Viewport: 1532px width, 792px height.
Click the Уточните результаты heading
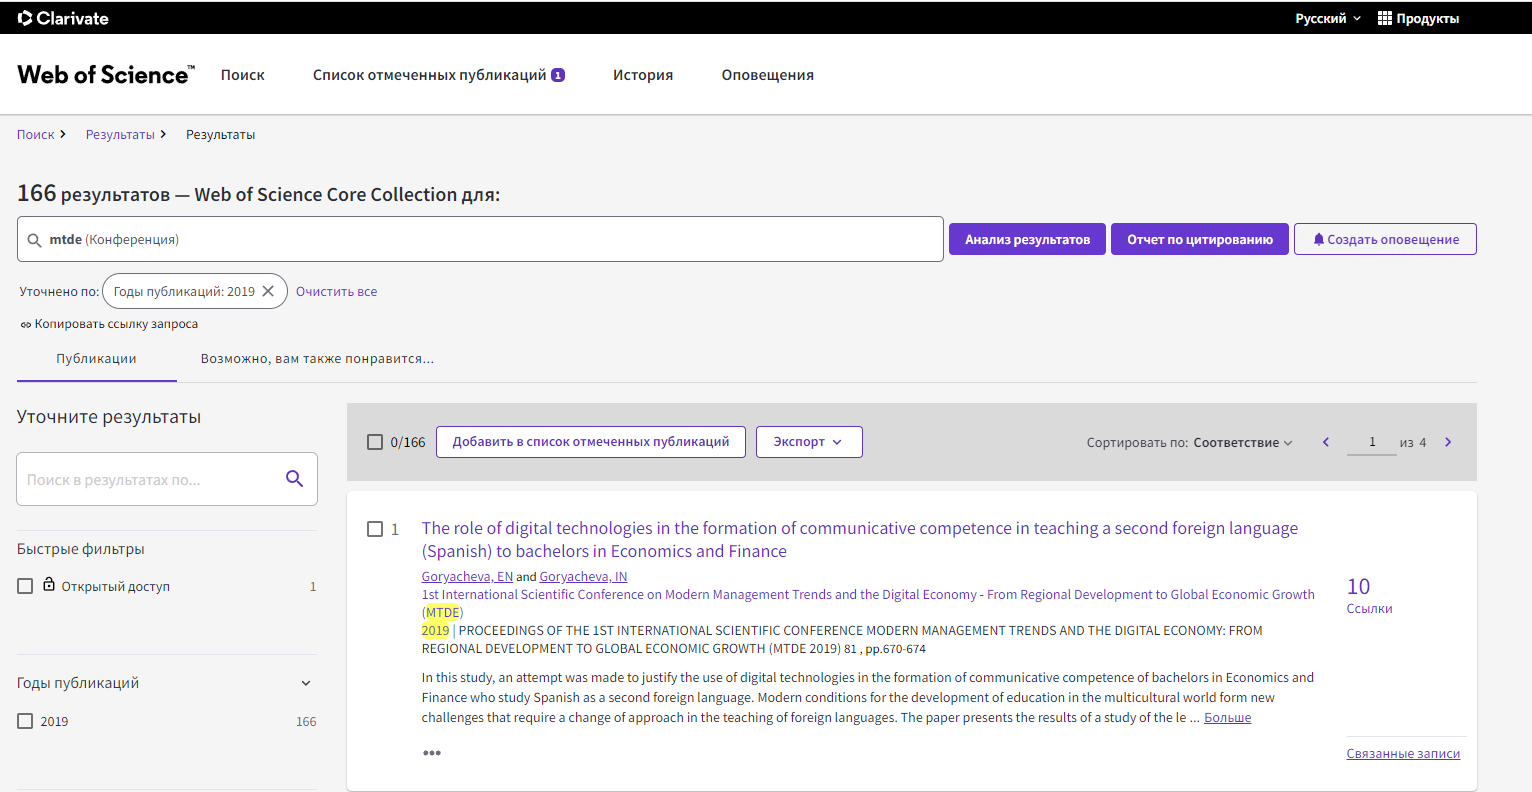[109, 417]
